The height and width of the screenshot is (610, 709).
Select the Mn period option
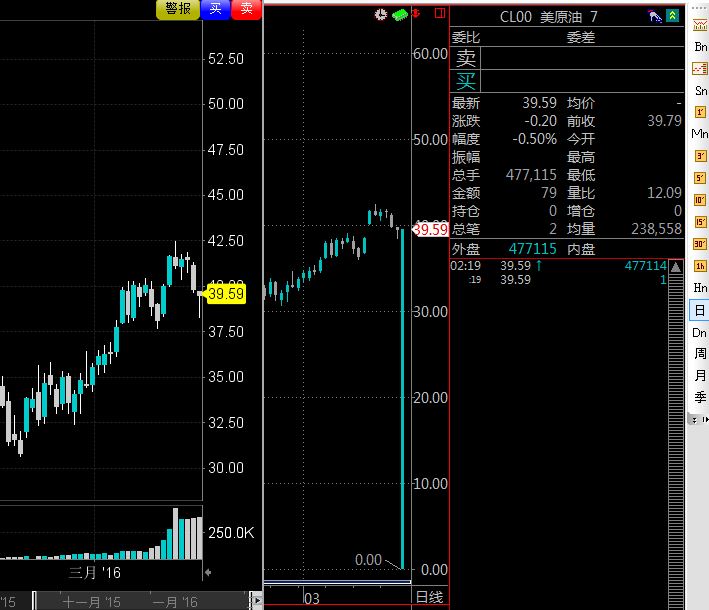pyautogui.click(x=700, y=134)
